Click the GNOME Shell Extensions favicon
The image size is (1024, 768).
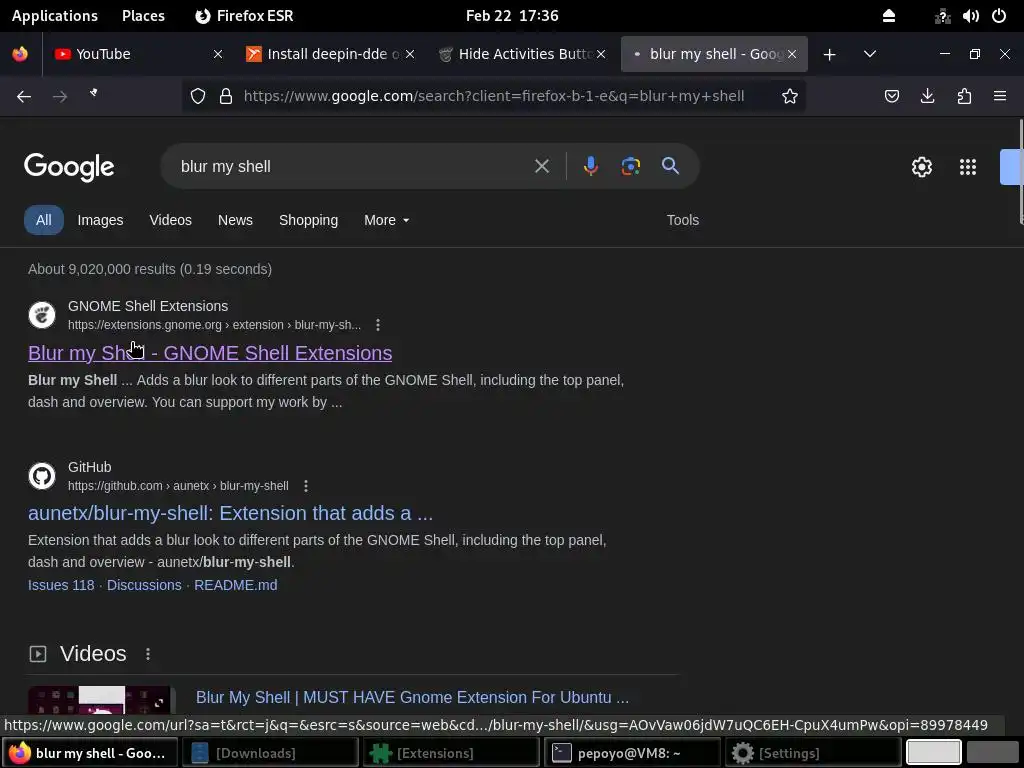pyautogui.click(x=42, y=315)
